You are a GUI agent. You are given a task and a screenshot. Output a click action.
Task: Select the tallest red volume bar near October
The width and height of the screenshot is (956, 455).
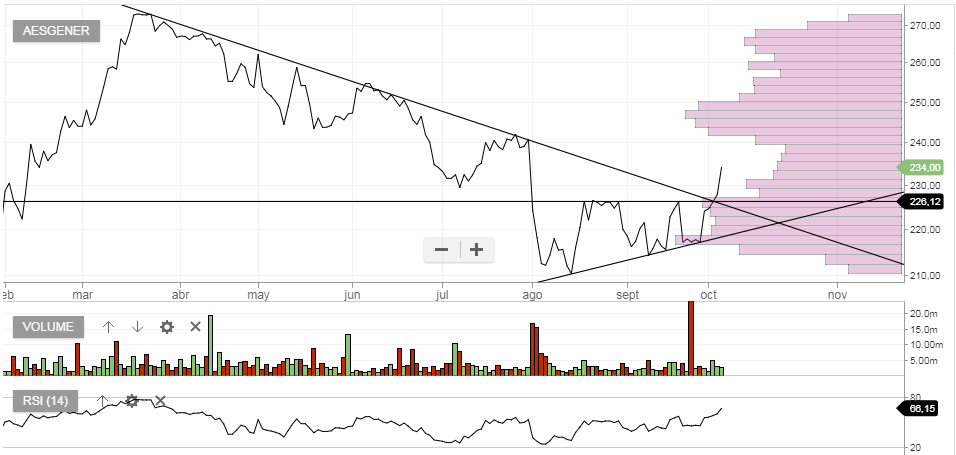(x=691, y=338)
